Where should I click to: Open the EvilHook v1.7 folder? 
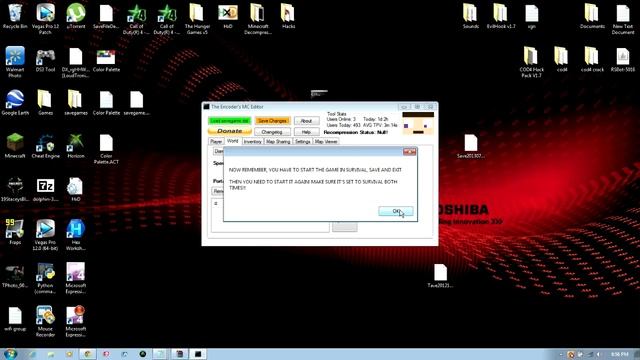(x=501, y=17)
